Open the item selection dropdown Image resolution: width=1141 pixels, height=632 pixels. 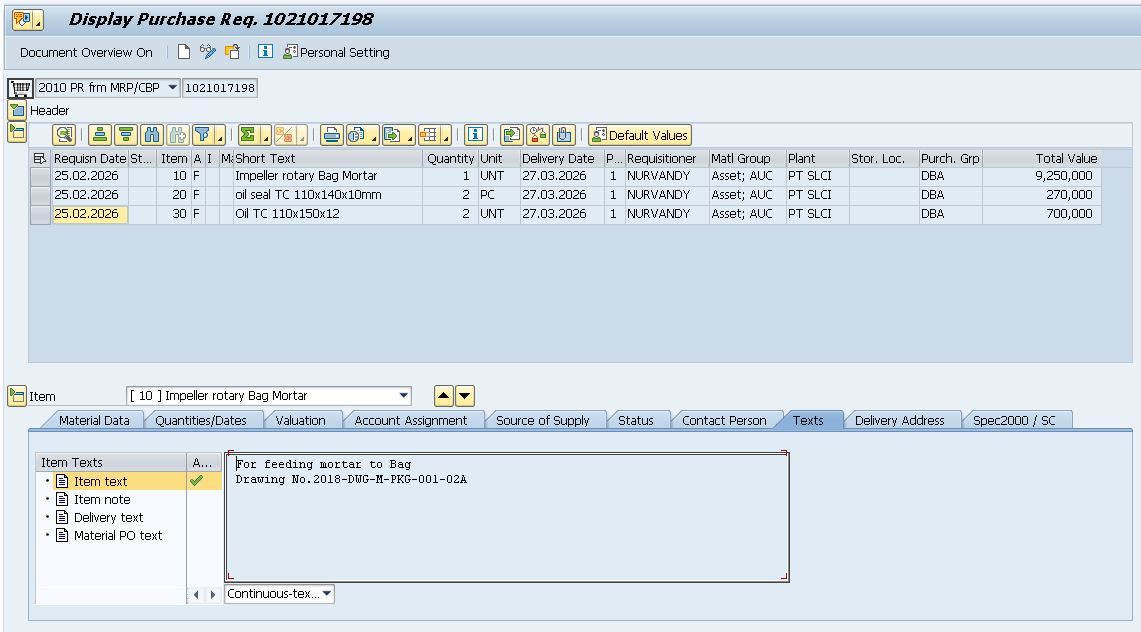tap(404, 396)
